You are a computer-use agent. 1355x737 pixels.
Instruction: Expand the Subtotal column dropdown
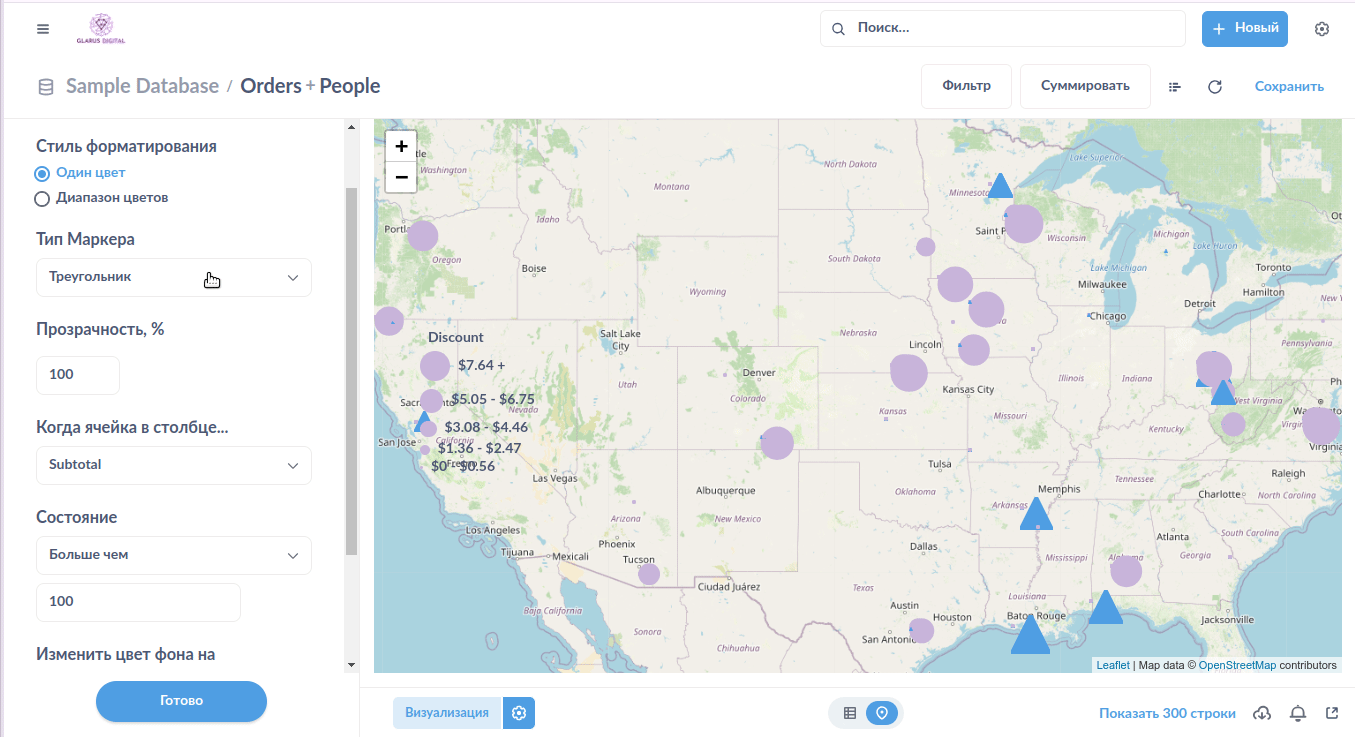click(x=174, y=465)
